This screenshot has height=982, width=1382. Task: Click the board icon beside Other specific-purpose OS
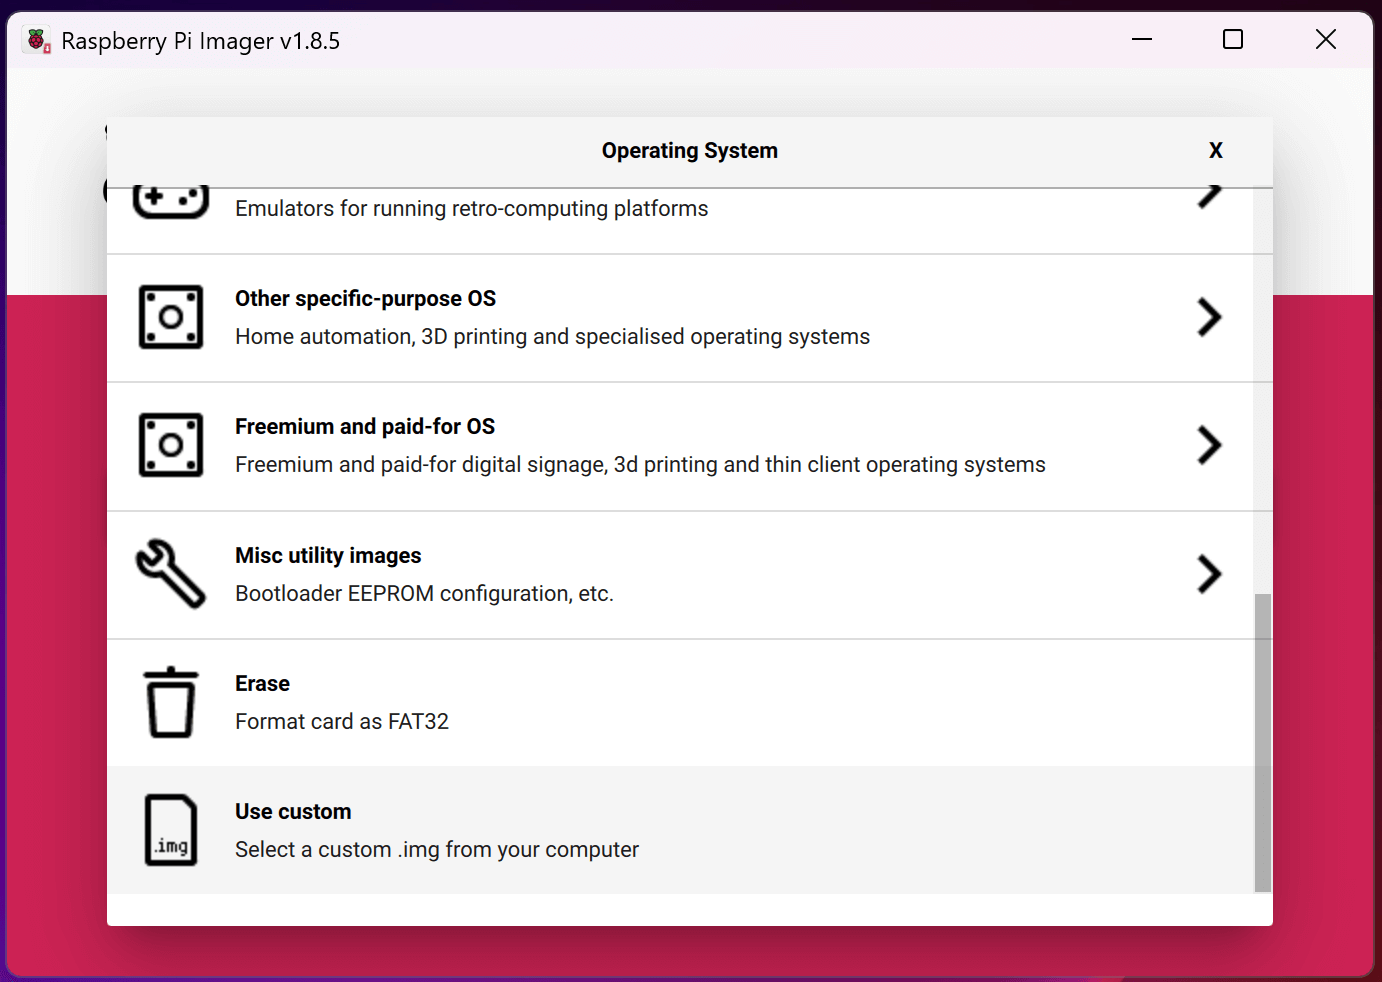pos(171,317)
